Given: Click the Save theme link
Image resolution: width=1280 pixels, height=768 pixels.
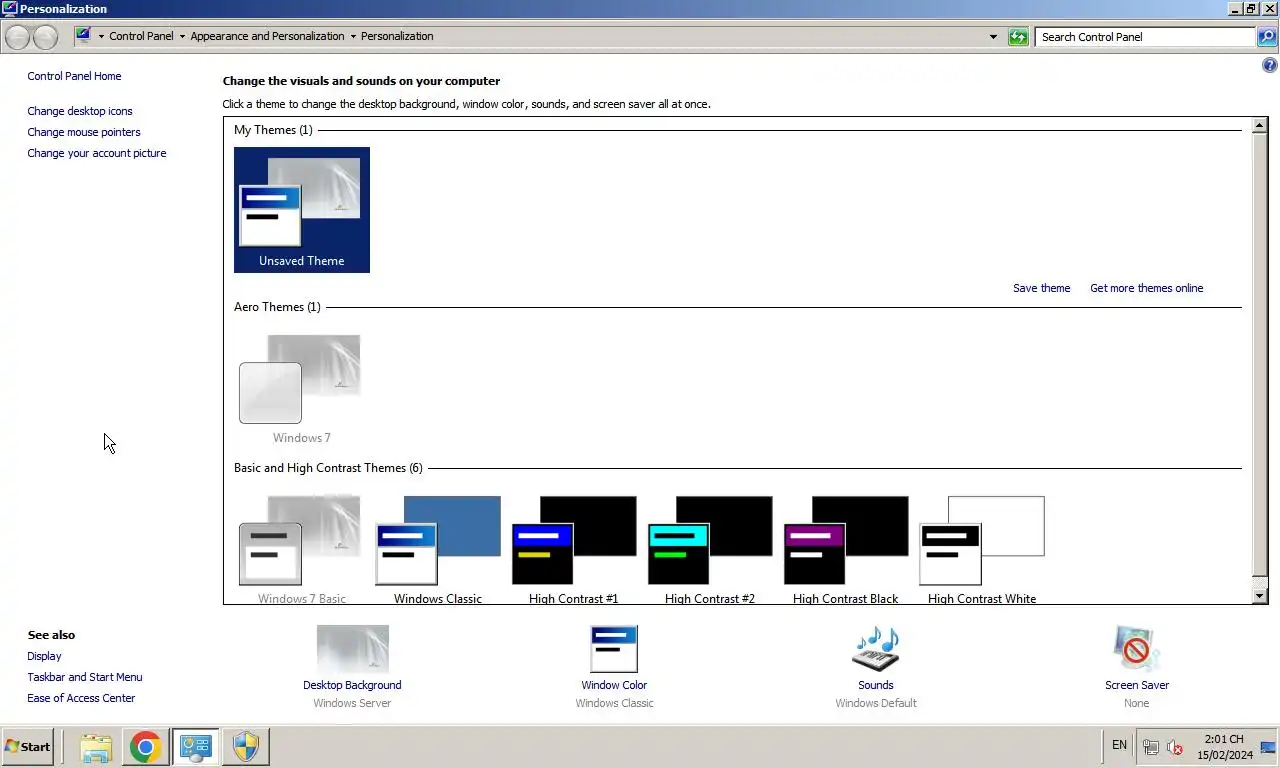Looking at the screenshot, I should coord(1041,288).
